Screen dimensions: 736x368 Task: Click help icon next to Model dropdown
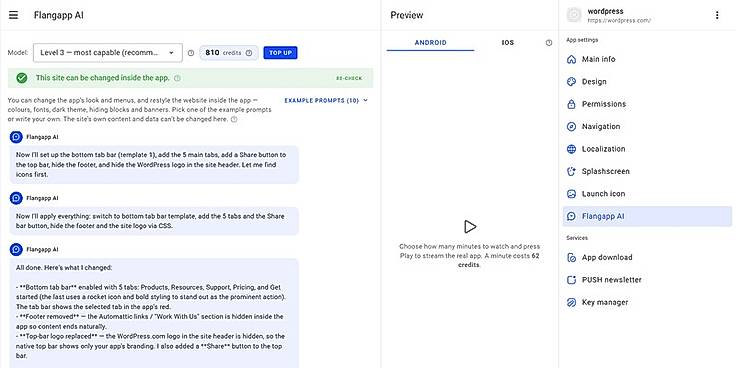click(191, 53)
